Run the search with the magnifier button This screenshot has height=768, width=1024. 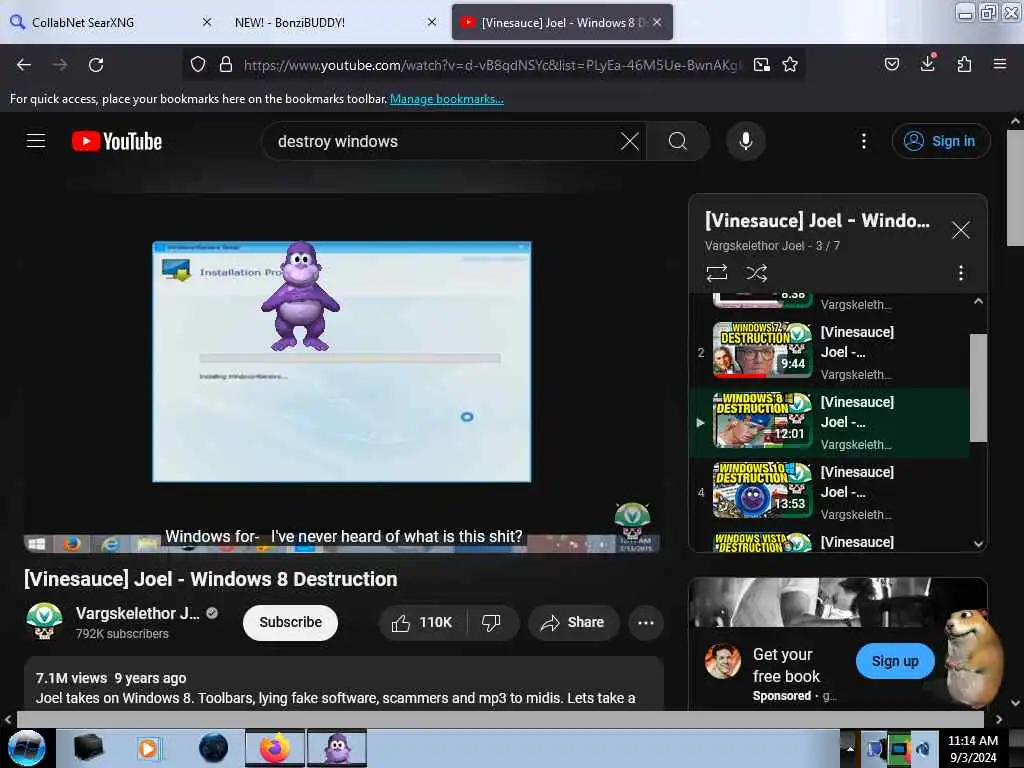(678, 141)
